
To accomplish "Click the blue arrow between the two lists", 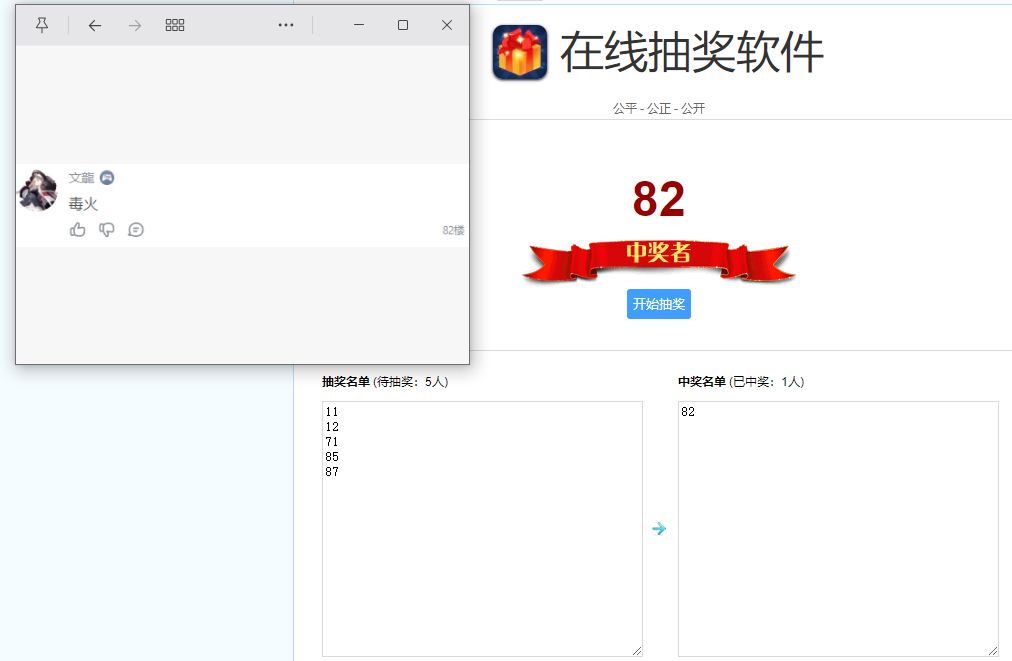I will click(659, 529).
